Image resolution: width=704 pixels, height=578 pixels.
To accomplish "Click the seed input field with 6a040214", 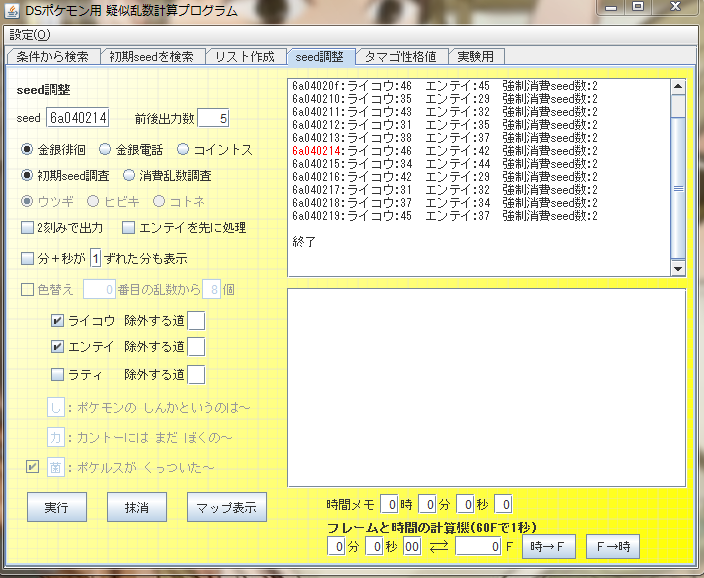I will point(78,118).
